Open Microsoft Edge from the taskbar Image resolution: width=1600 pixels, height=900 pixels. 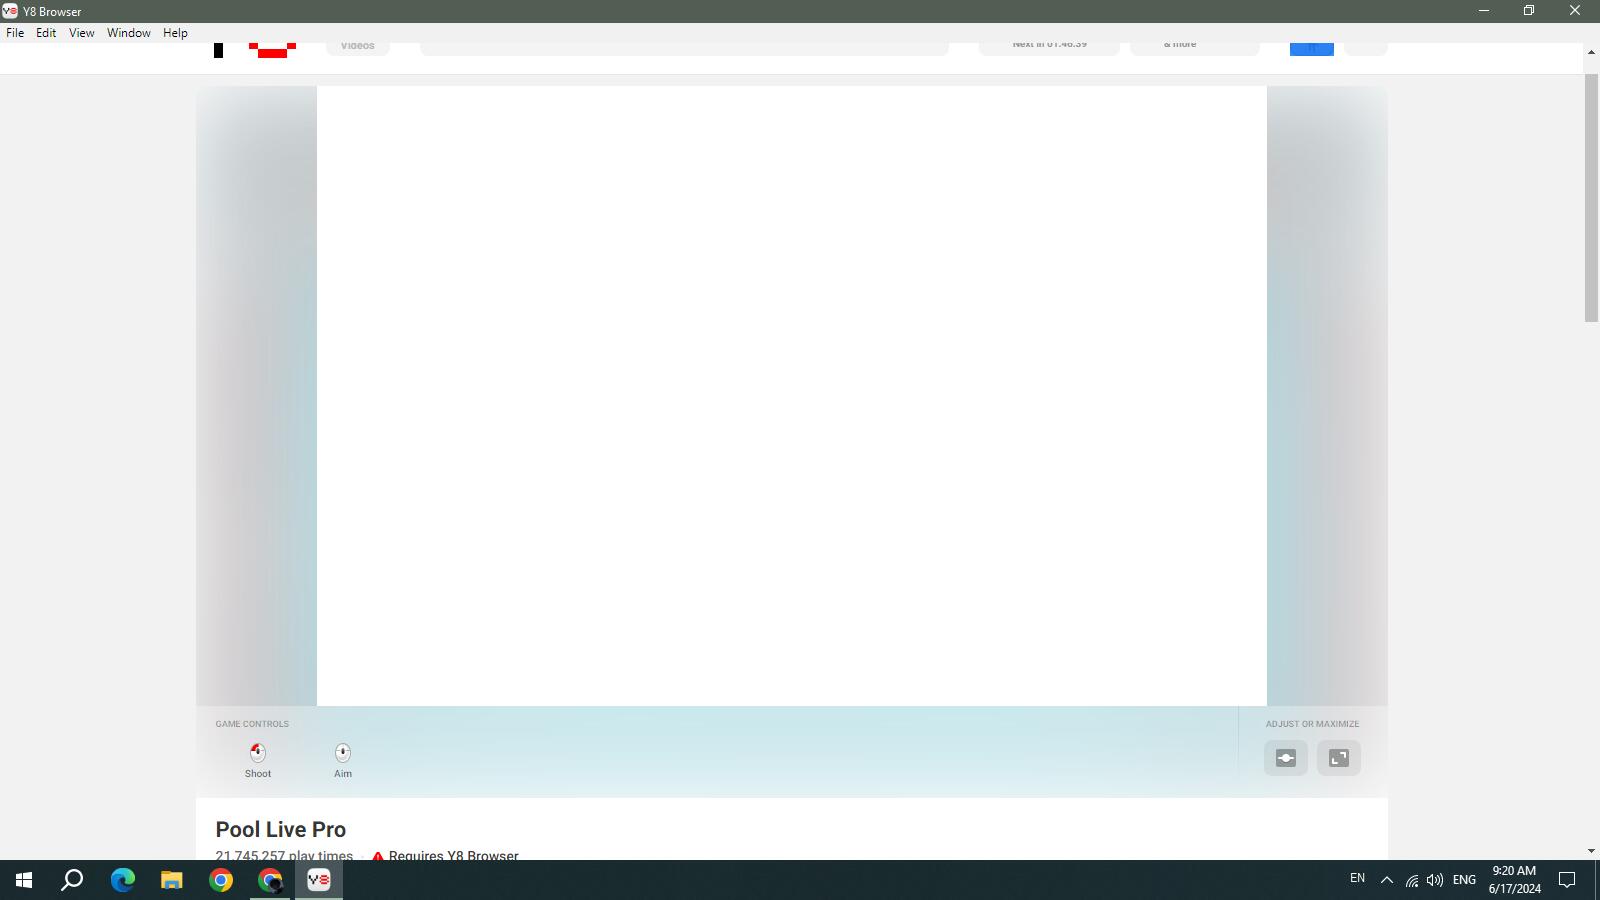(123, 880)
